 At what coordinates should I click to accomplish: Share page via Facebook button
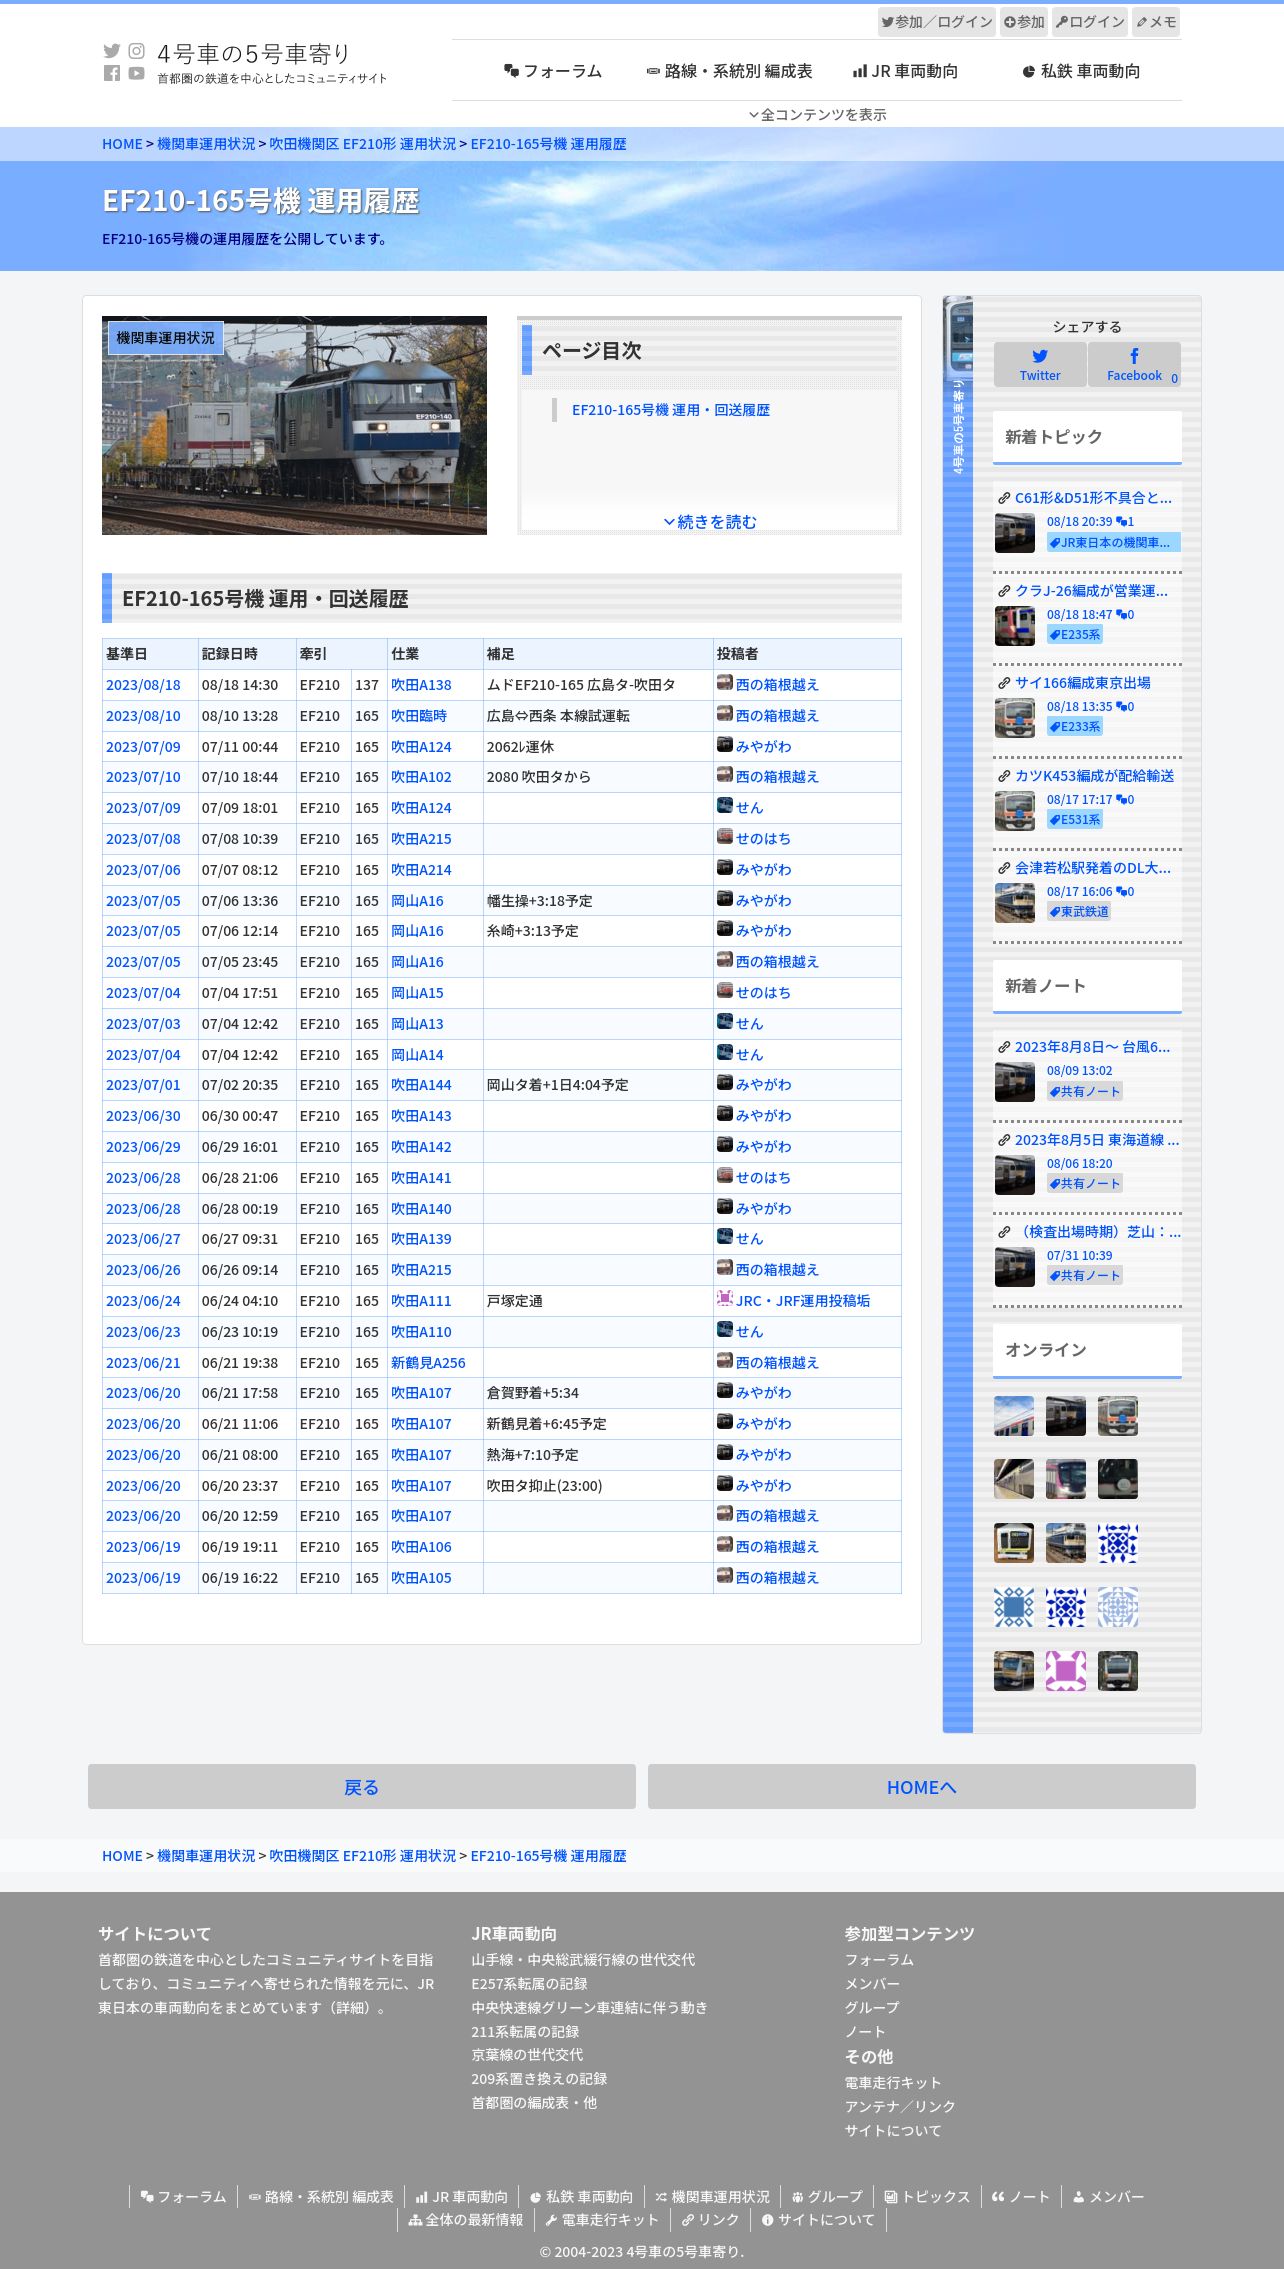(1134, 364)
